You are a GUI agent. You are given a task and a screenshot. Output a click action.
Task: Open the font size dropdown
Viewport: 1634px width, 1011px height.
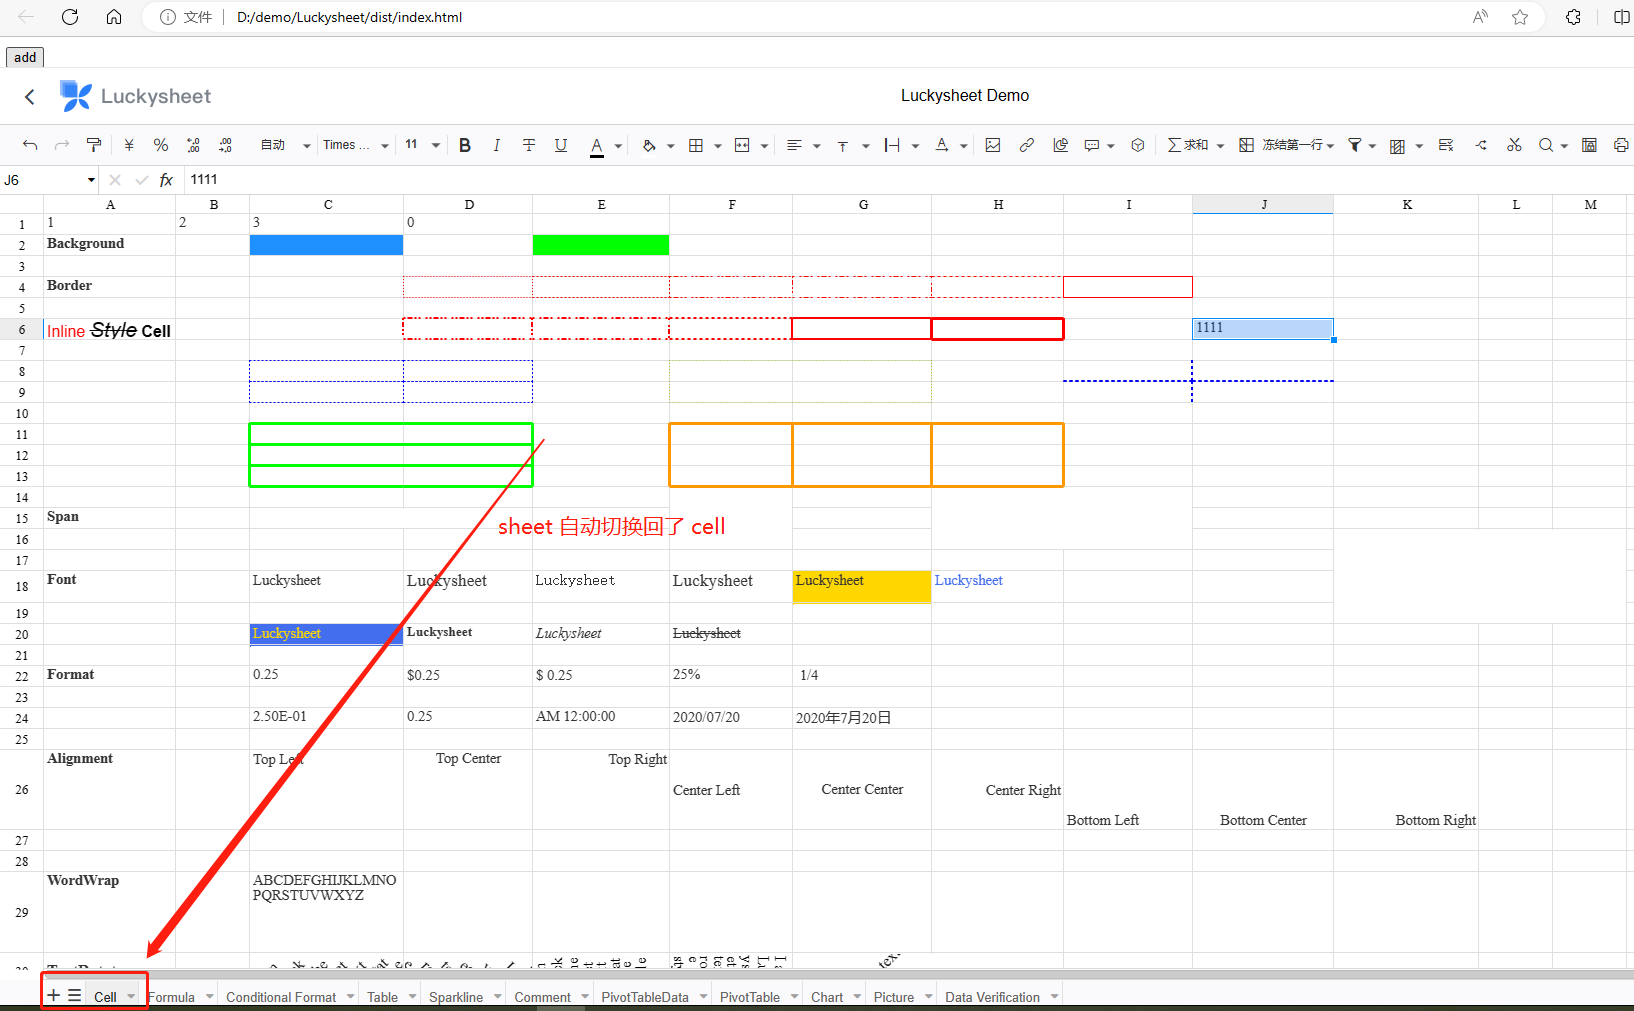click(437, 145)
